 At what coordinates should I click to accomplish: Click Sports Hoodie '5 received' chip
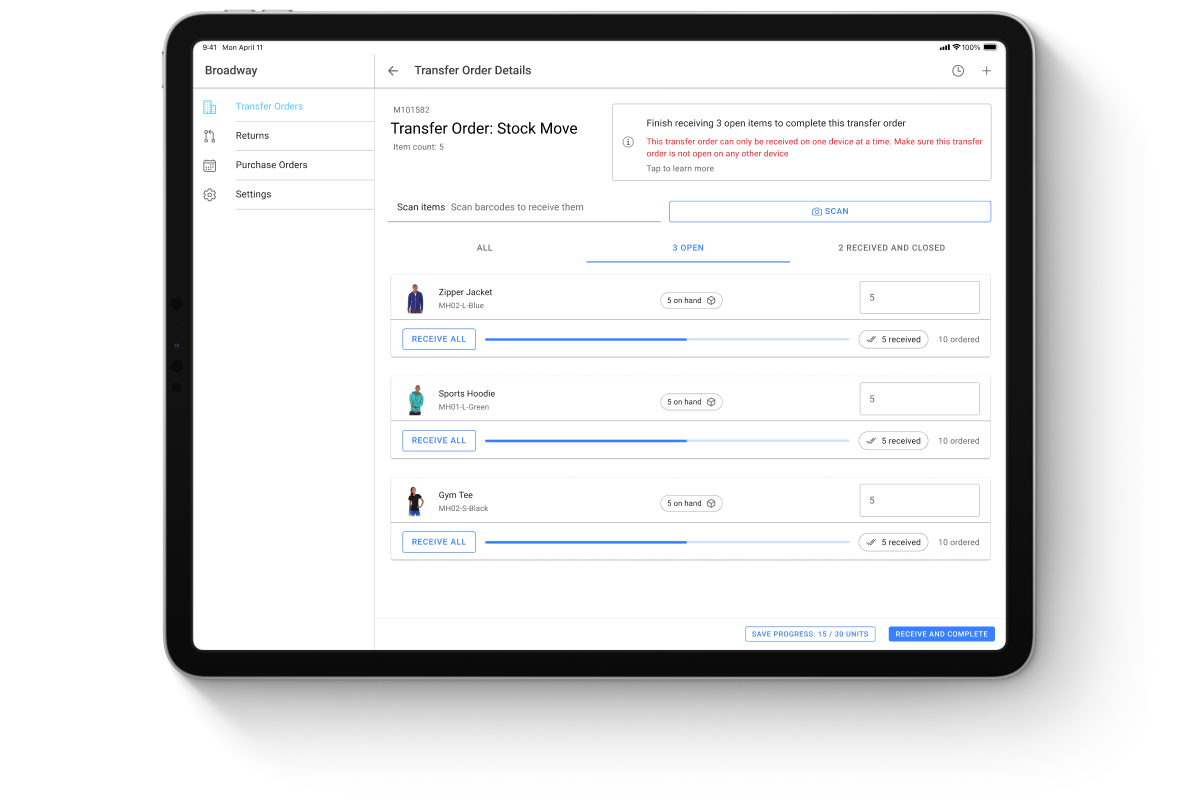893,441
